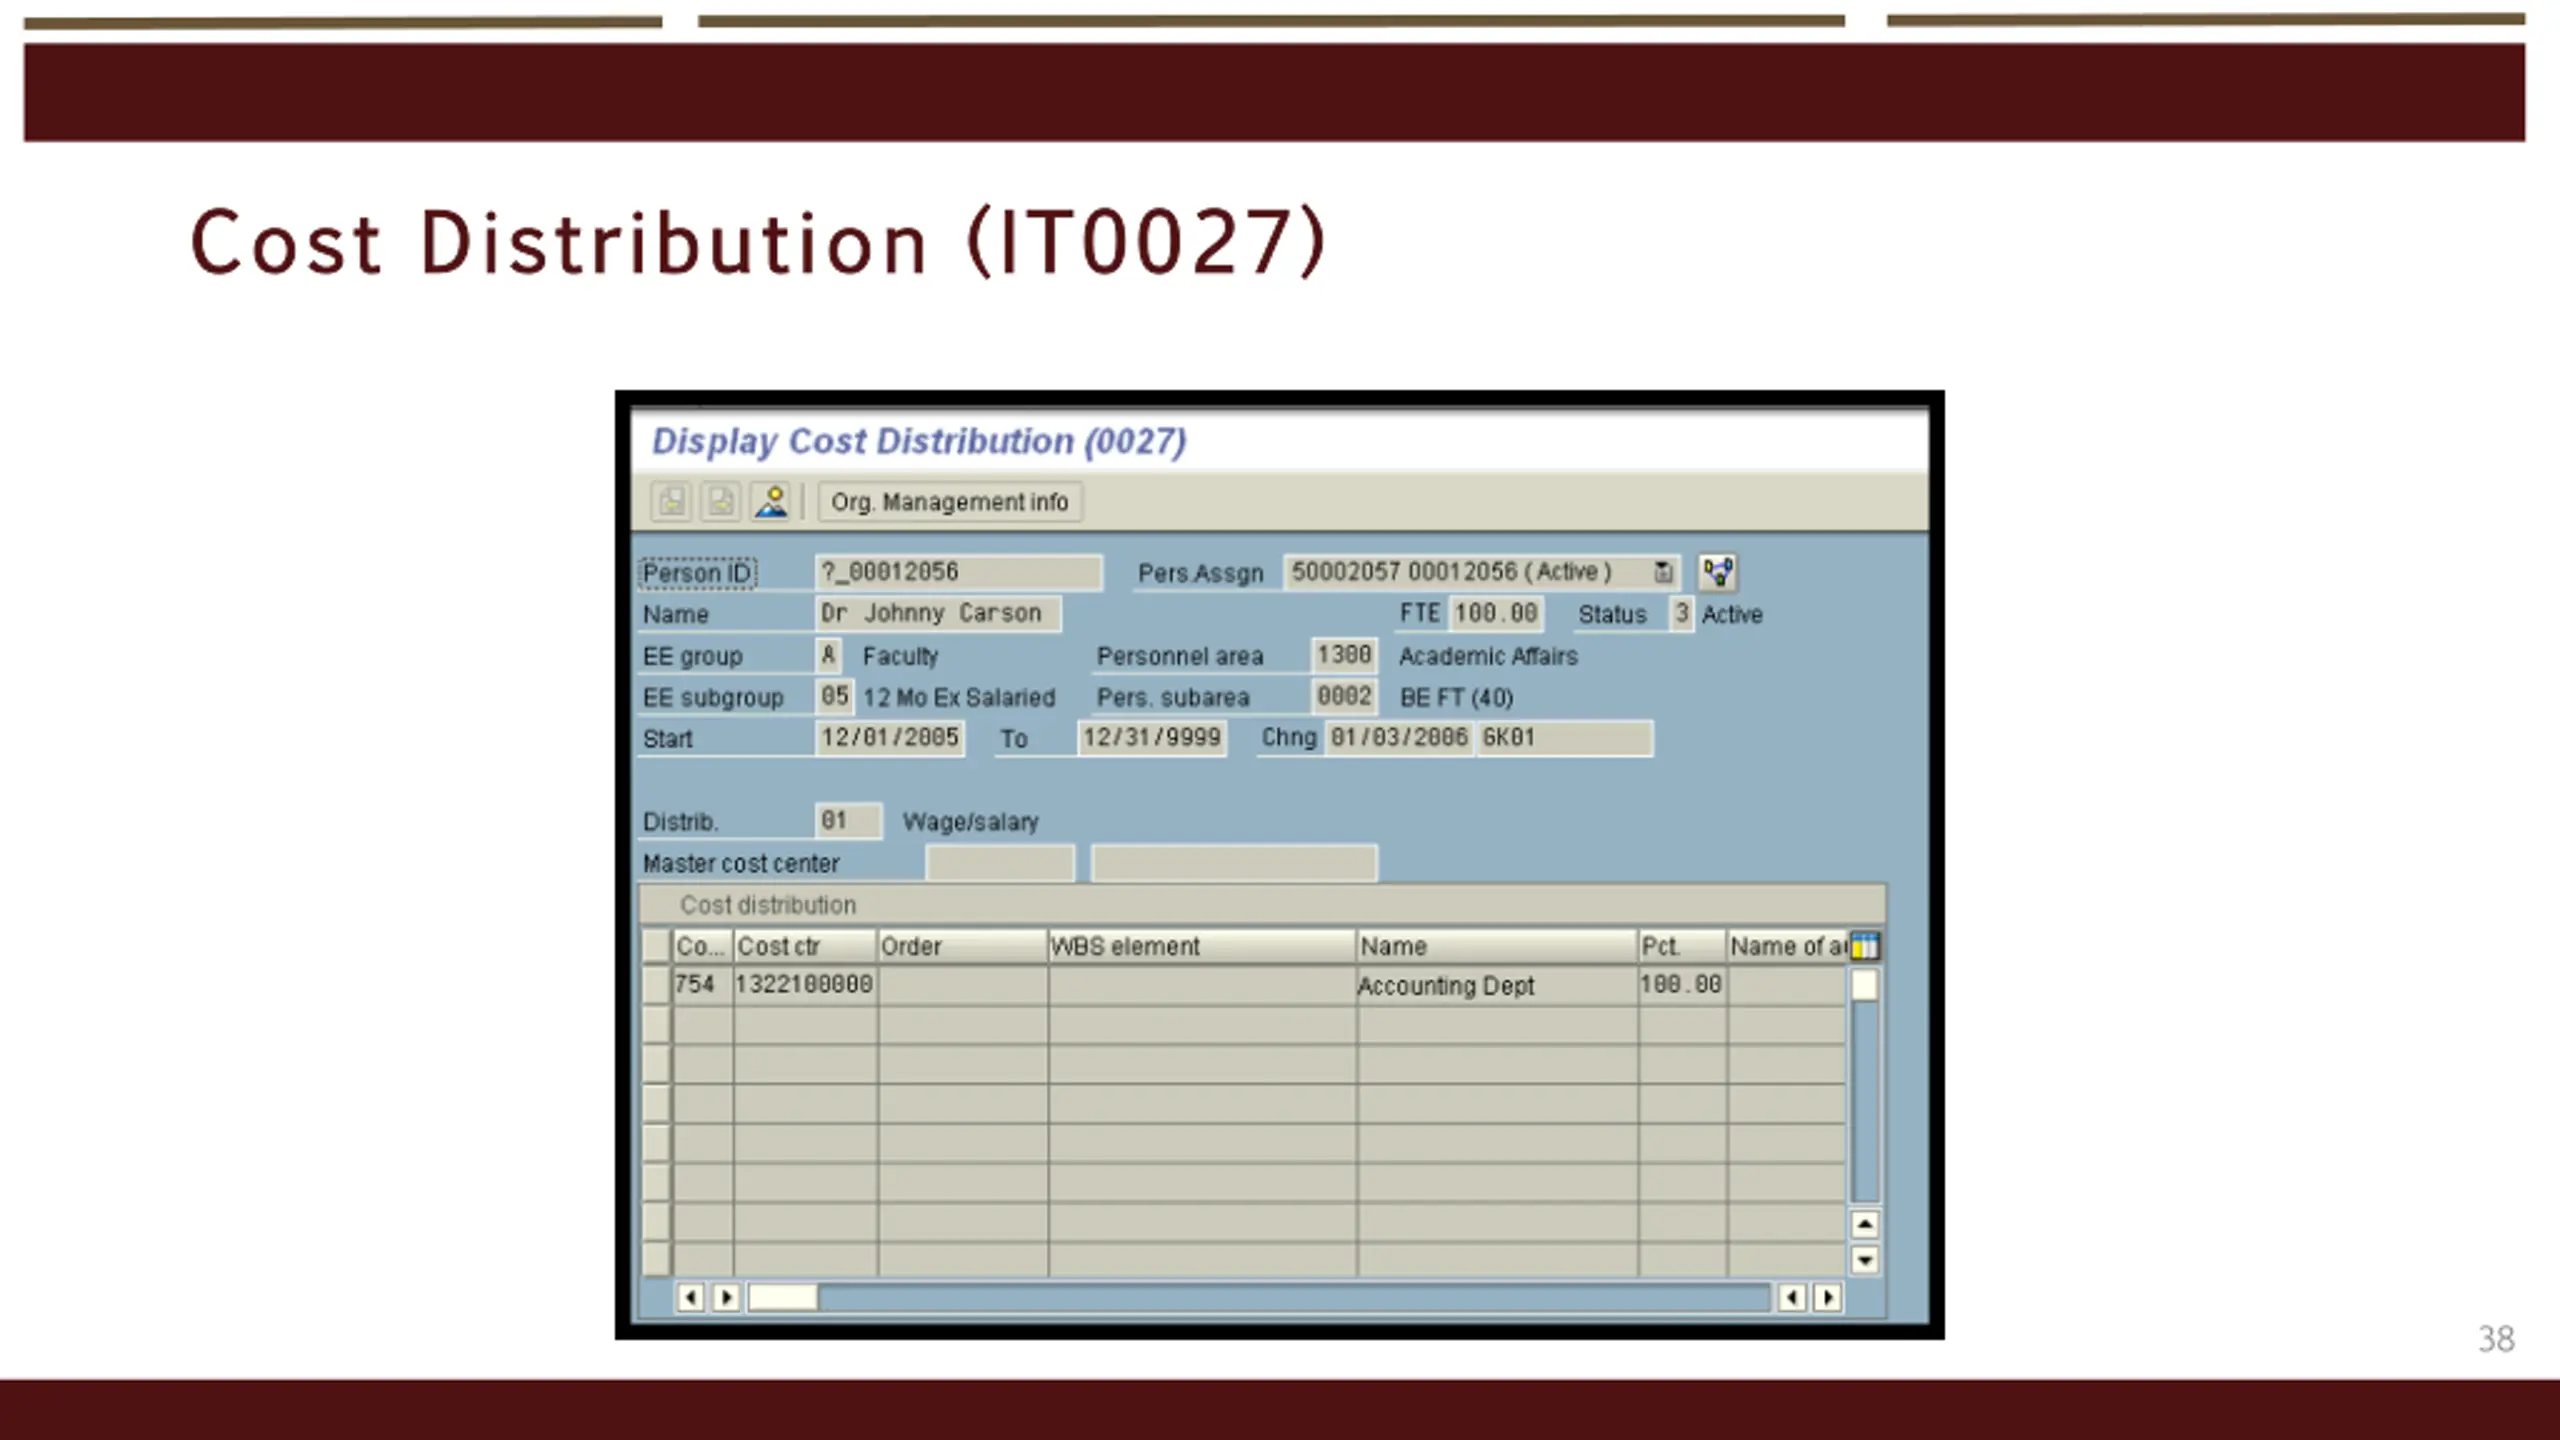This screenshot has width=2560, height=1440.
Task: Click the Co... column header
Action: 703,946
